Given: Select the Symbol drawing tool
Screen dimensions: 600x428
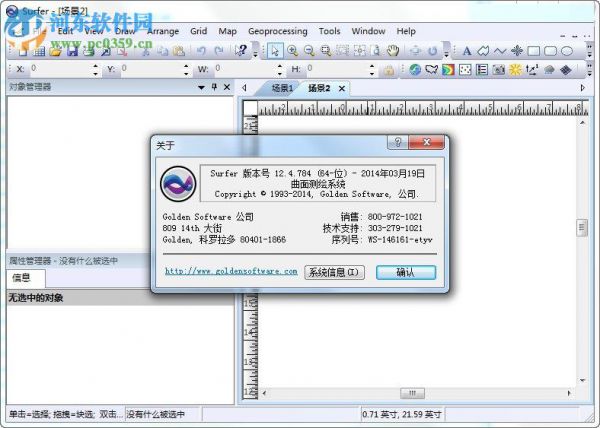Looking at the screenshot, I should pos(517,51).
